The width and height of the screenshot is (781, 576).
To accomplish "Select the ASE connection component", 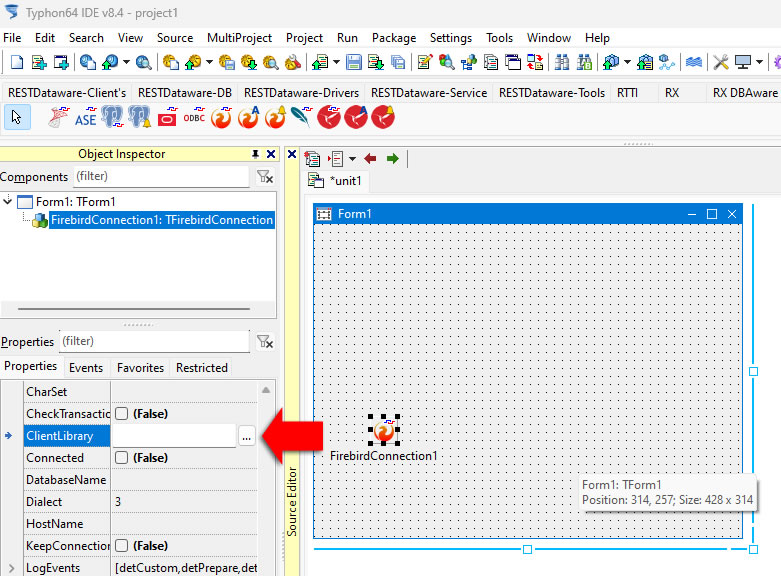I will [x=86, y=118].
